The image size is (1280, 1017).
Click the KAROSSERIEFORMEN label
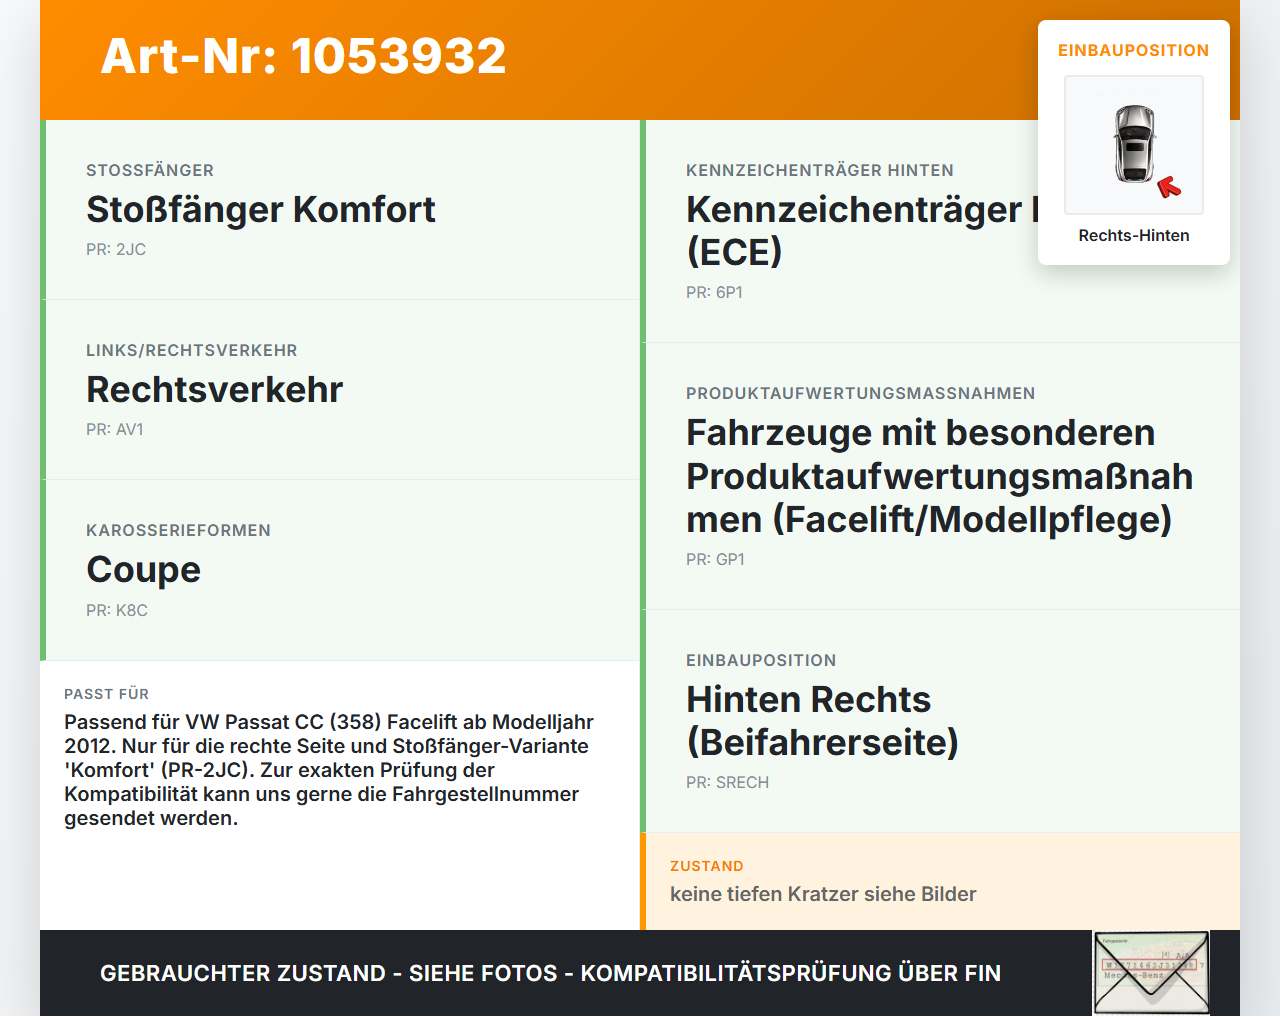click(178, 531)
